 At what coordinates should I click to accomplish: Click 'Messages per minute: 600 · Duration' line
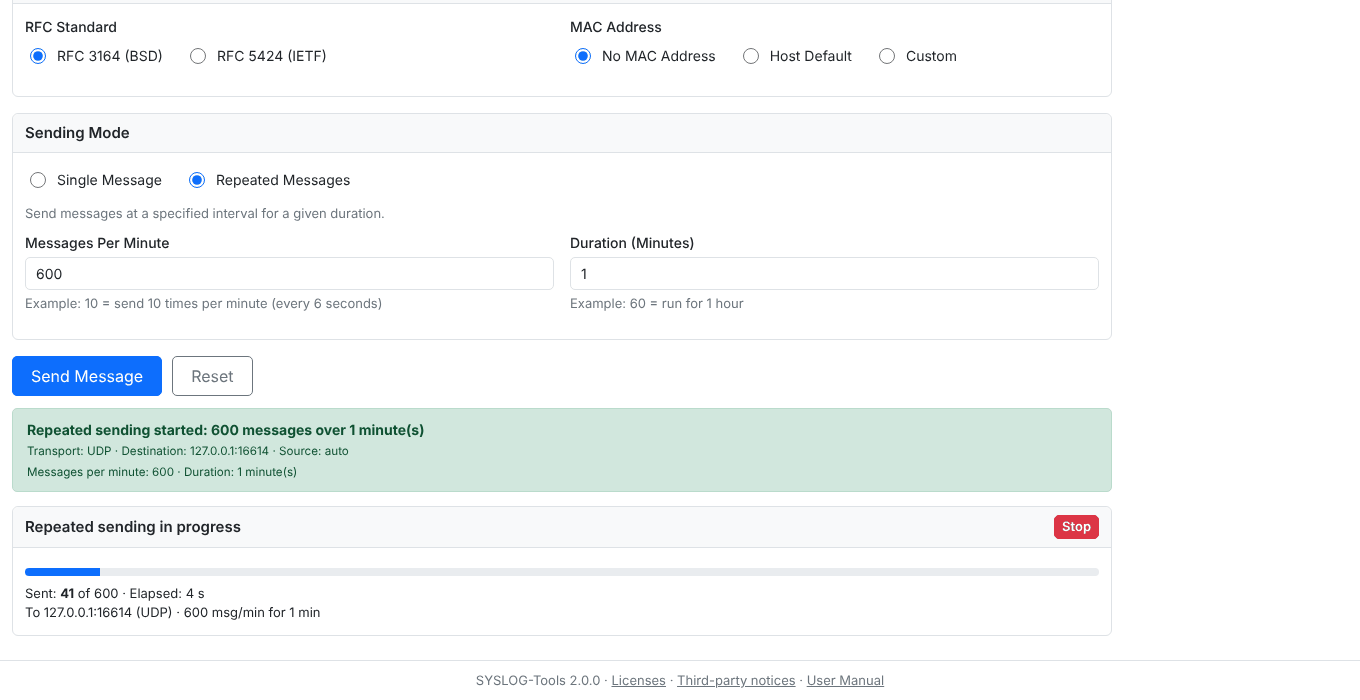click(x=162, y=472)
